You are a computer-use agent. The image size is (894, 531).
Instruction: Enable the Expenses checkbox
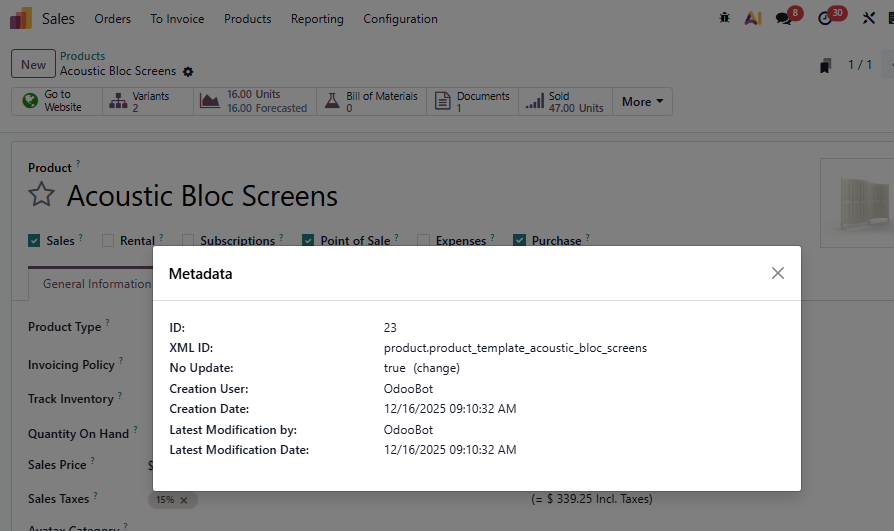click(x=424, y=241)
